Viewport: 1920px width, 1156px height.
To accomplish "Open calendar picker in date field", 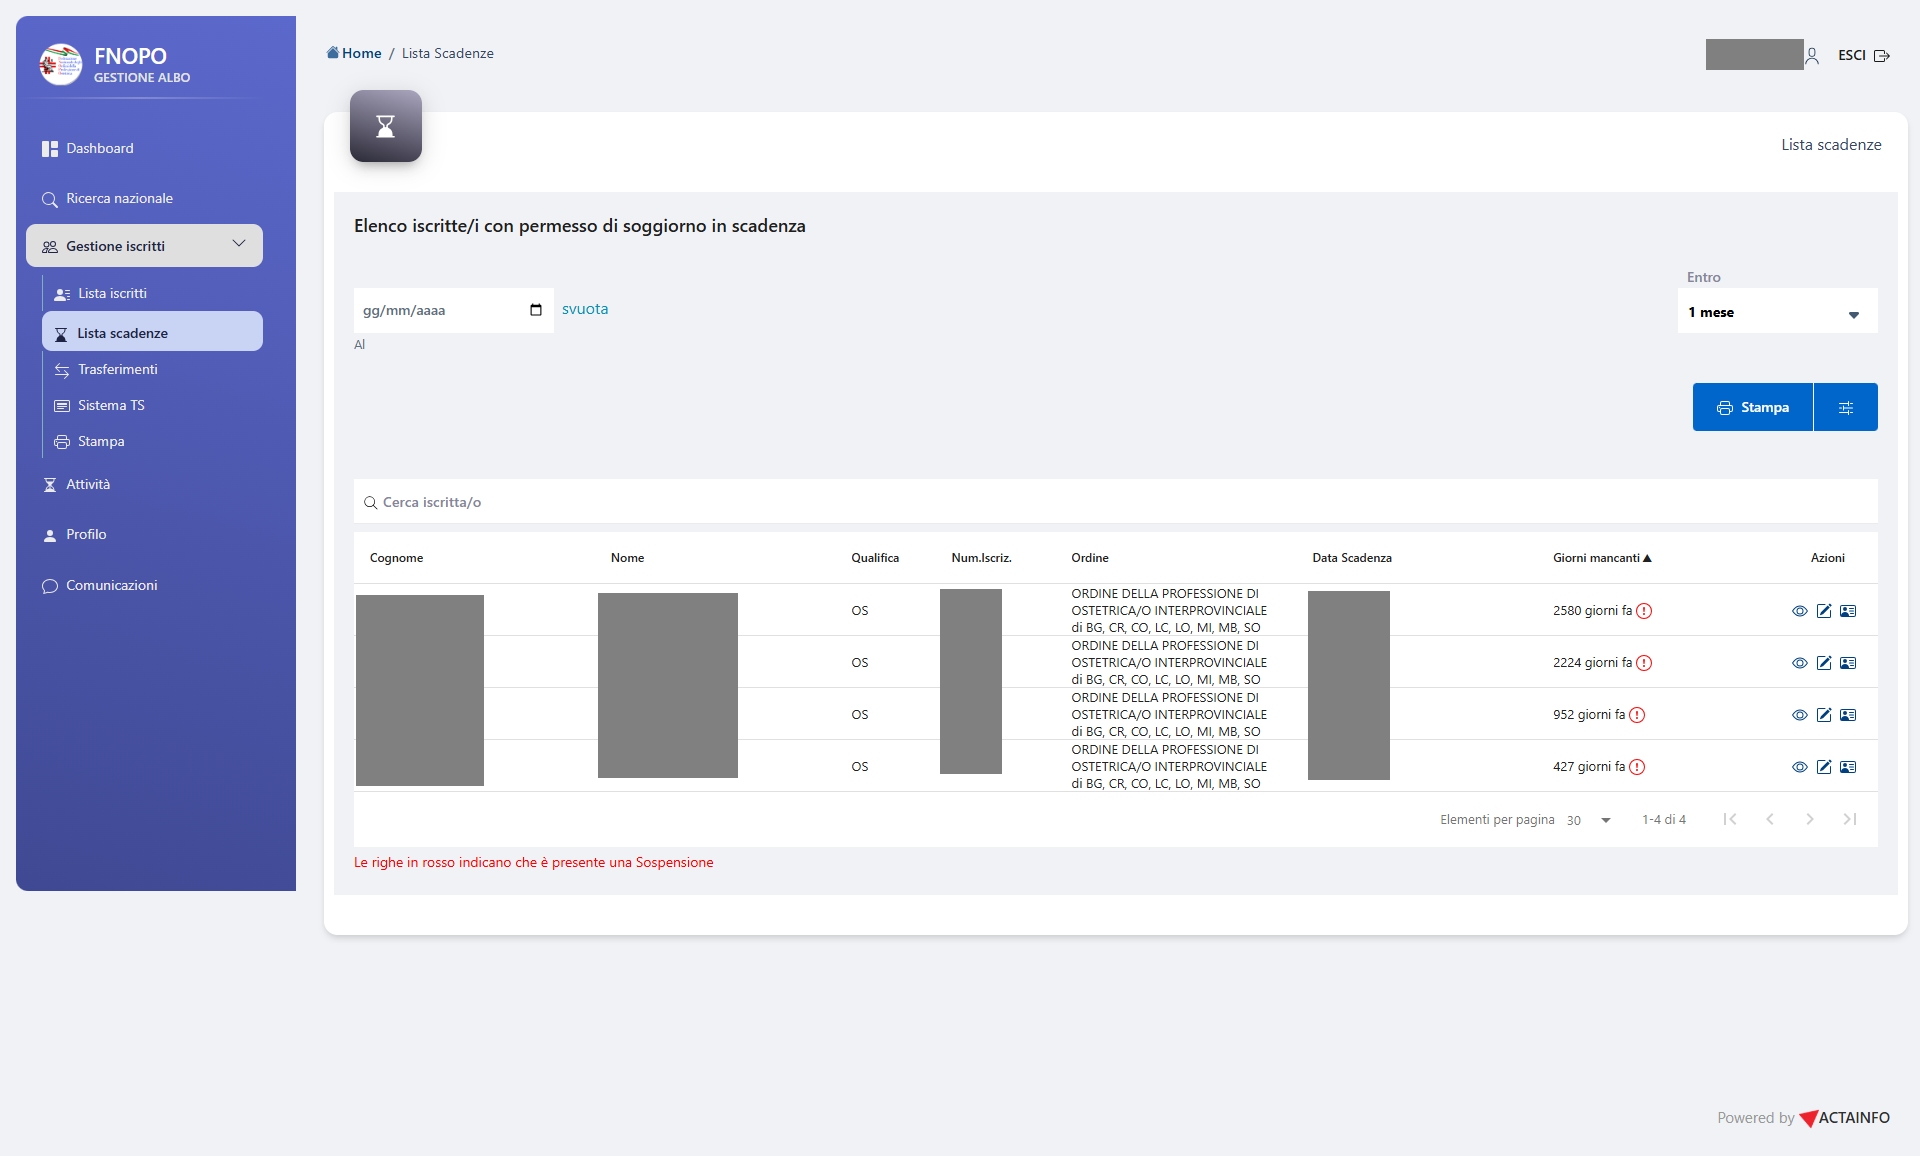I will pyautogui.click(x=536, y=310).
